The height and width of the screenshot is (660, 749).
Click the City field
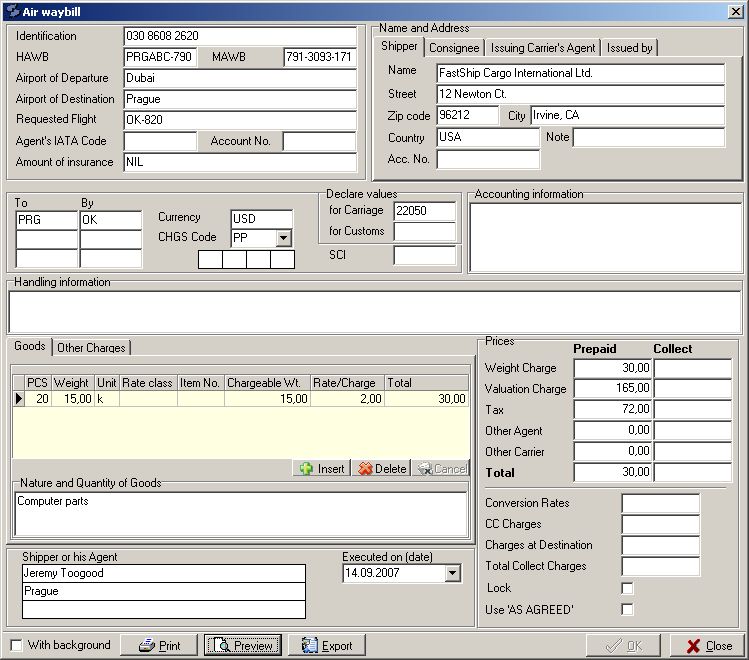pyautogui.click(x=628, y=116)
